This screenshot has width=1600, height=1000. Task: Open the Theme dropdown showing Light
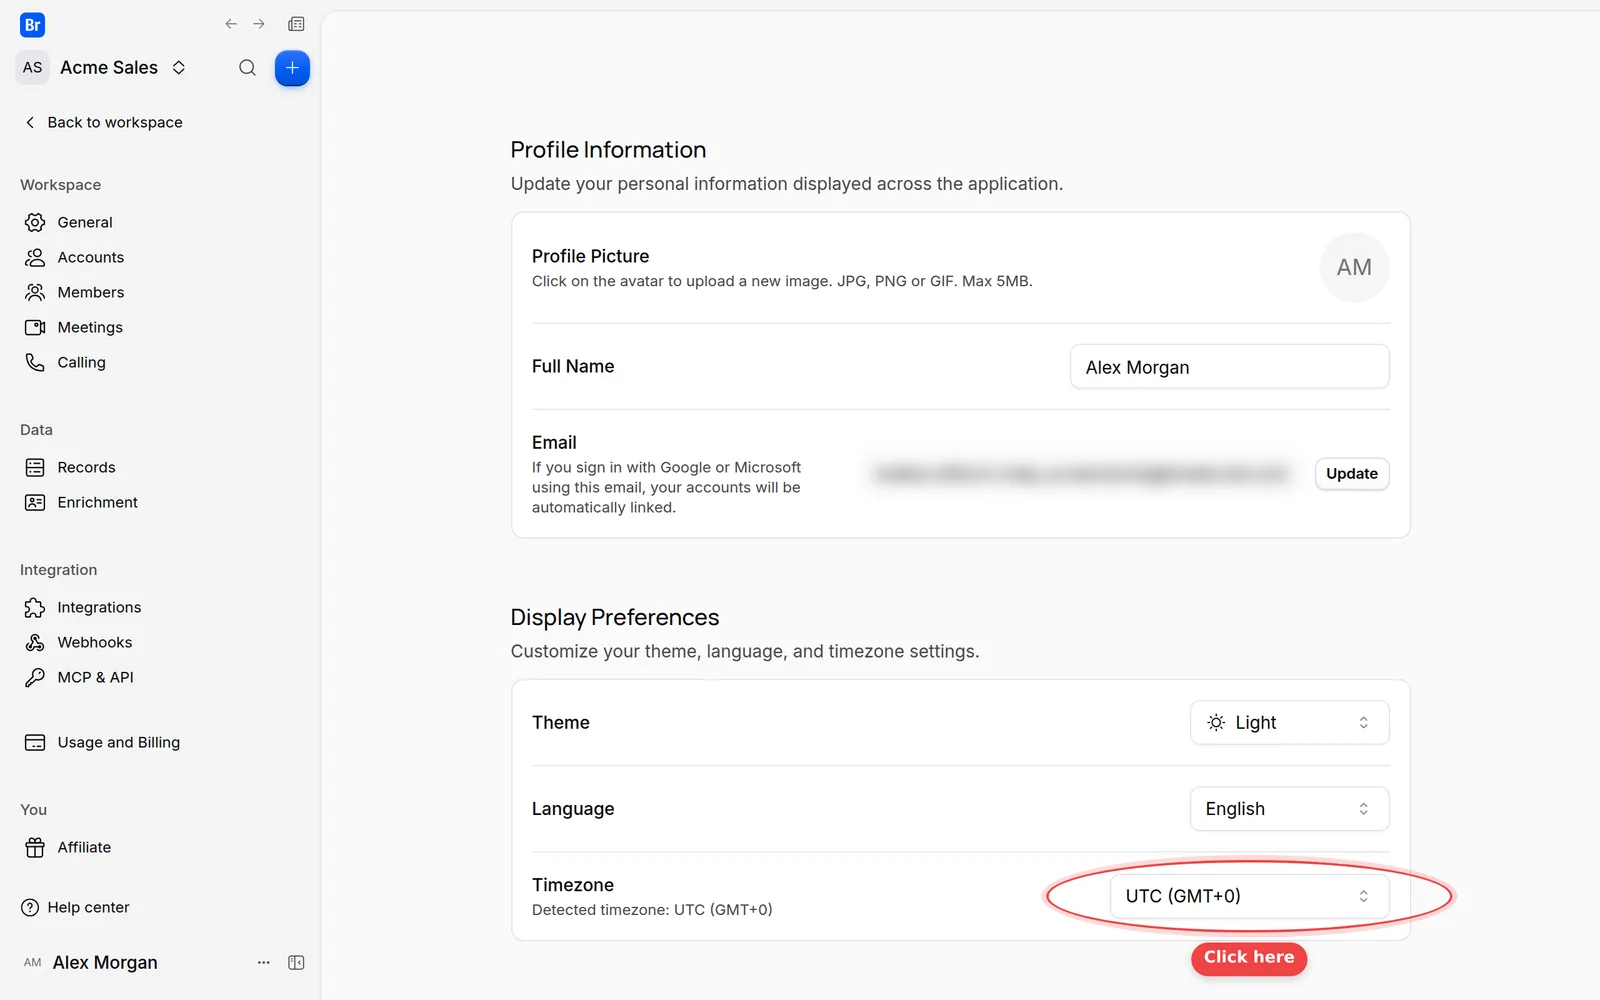(1289, 723)
